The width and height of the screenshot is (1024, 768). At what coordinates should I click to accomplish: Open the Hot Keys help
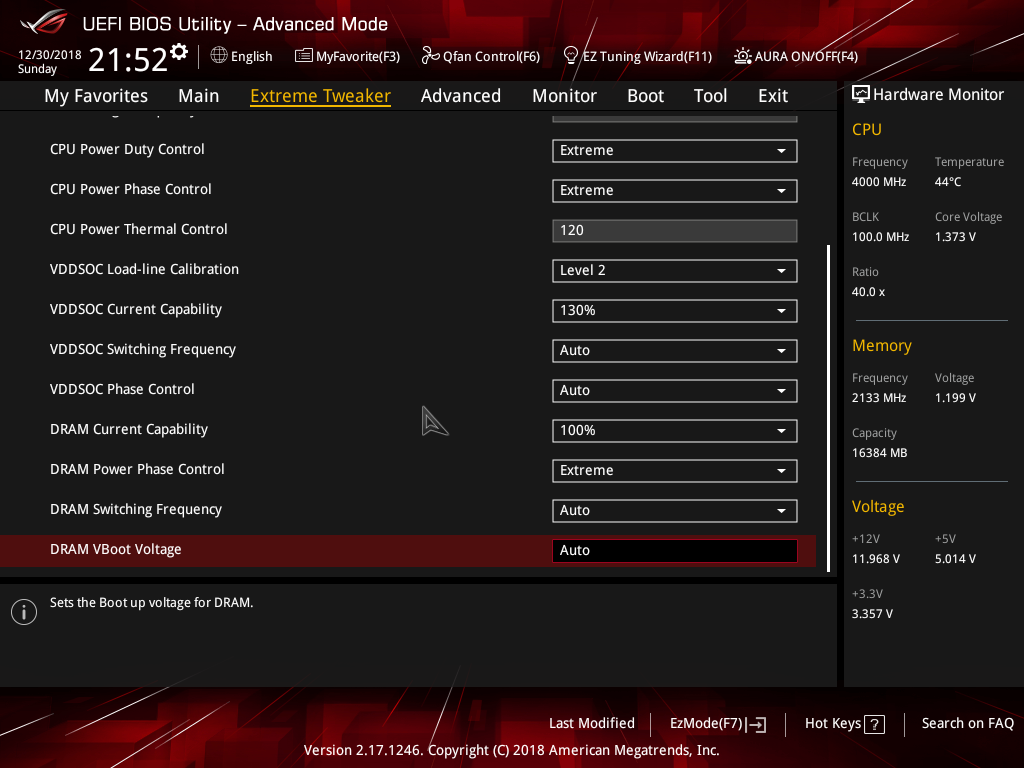point(844,724)
